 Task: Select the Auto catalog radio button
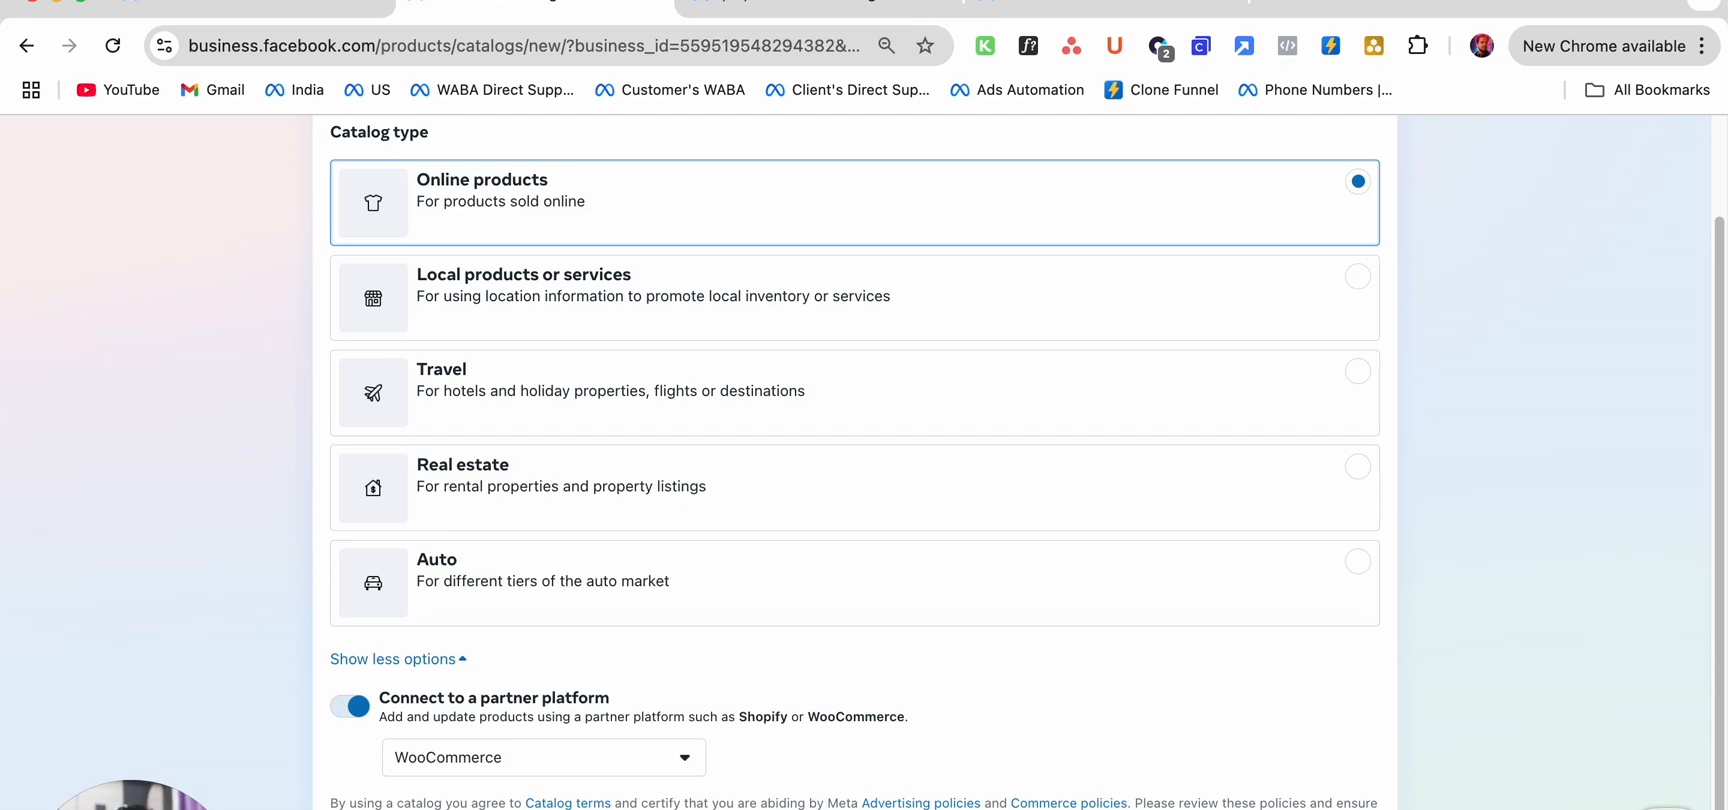coord(1357,561)
